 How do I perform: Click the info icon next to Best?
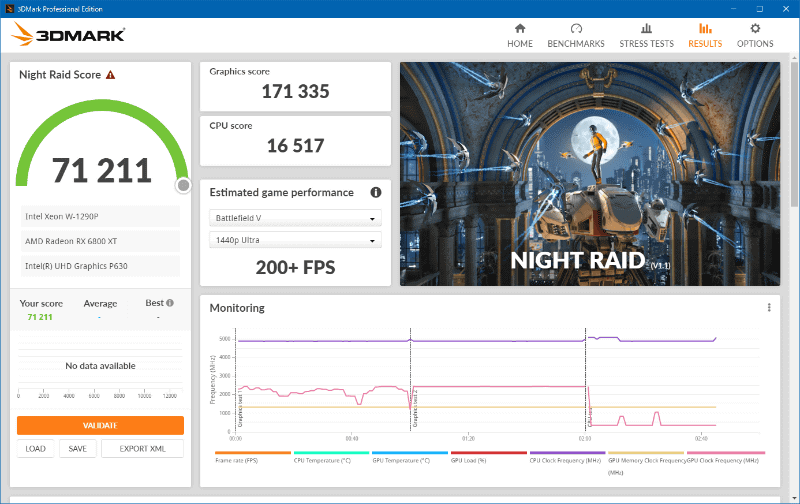[x=170, y=303]
